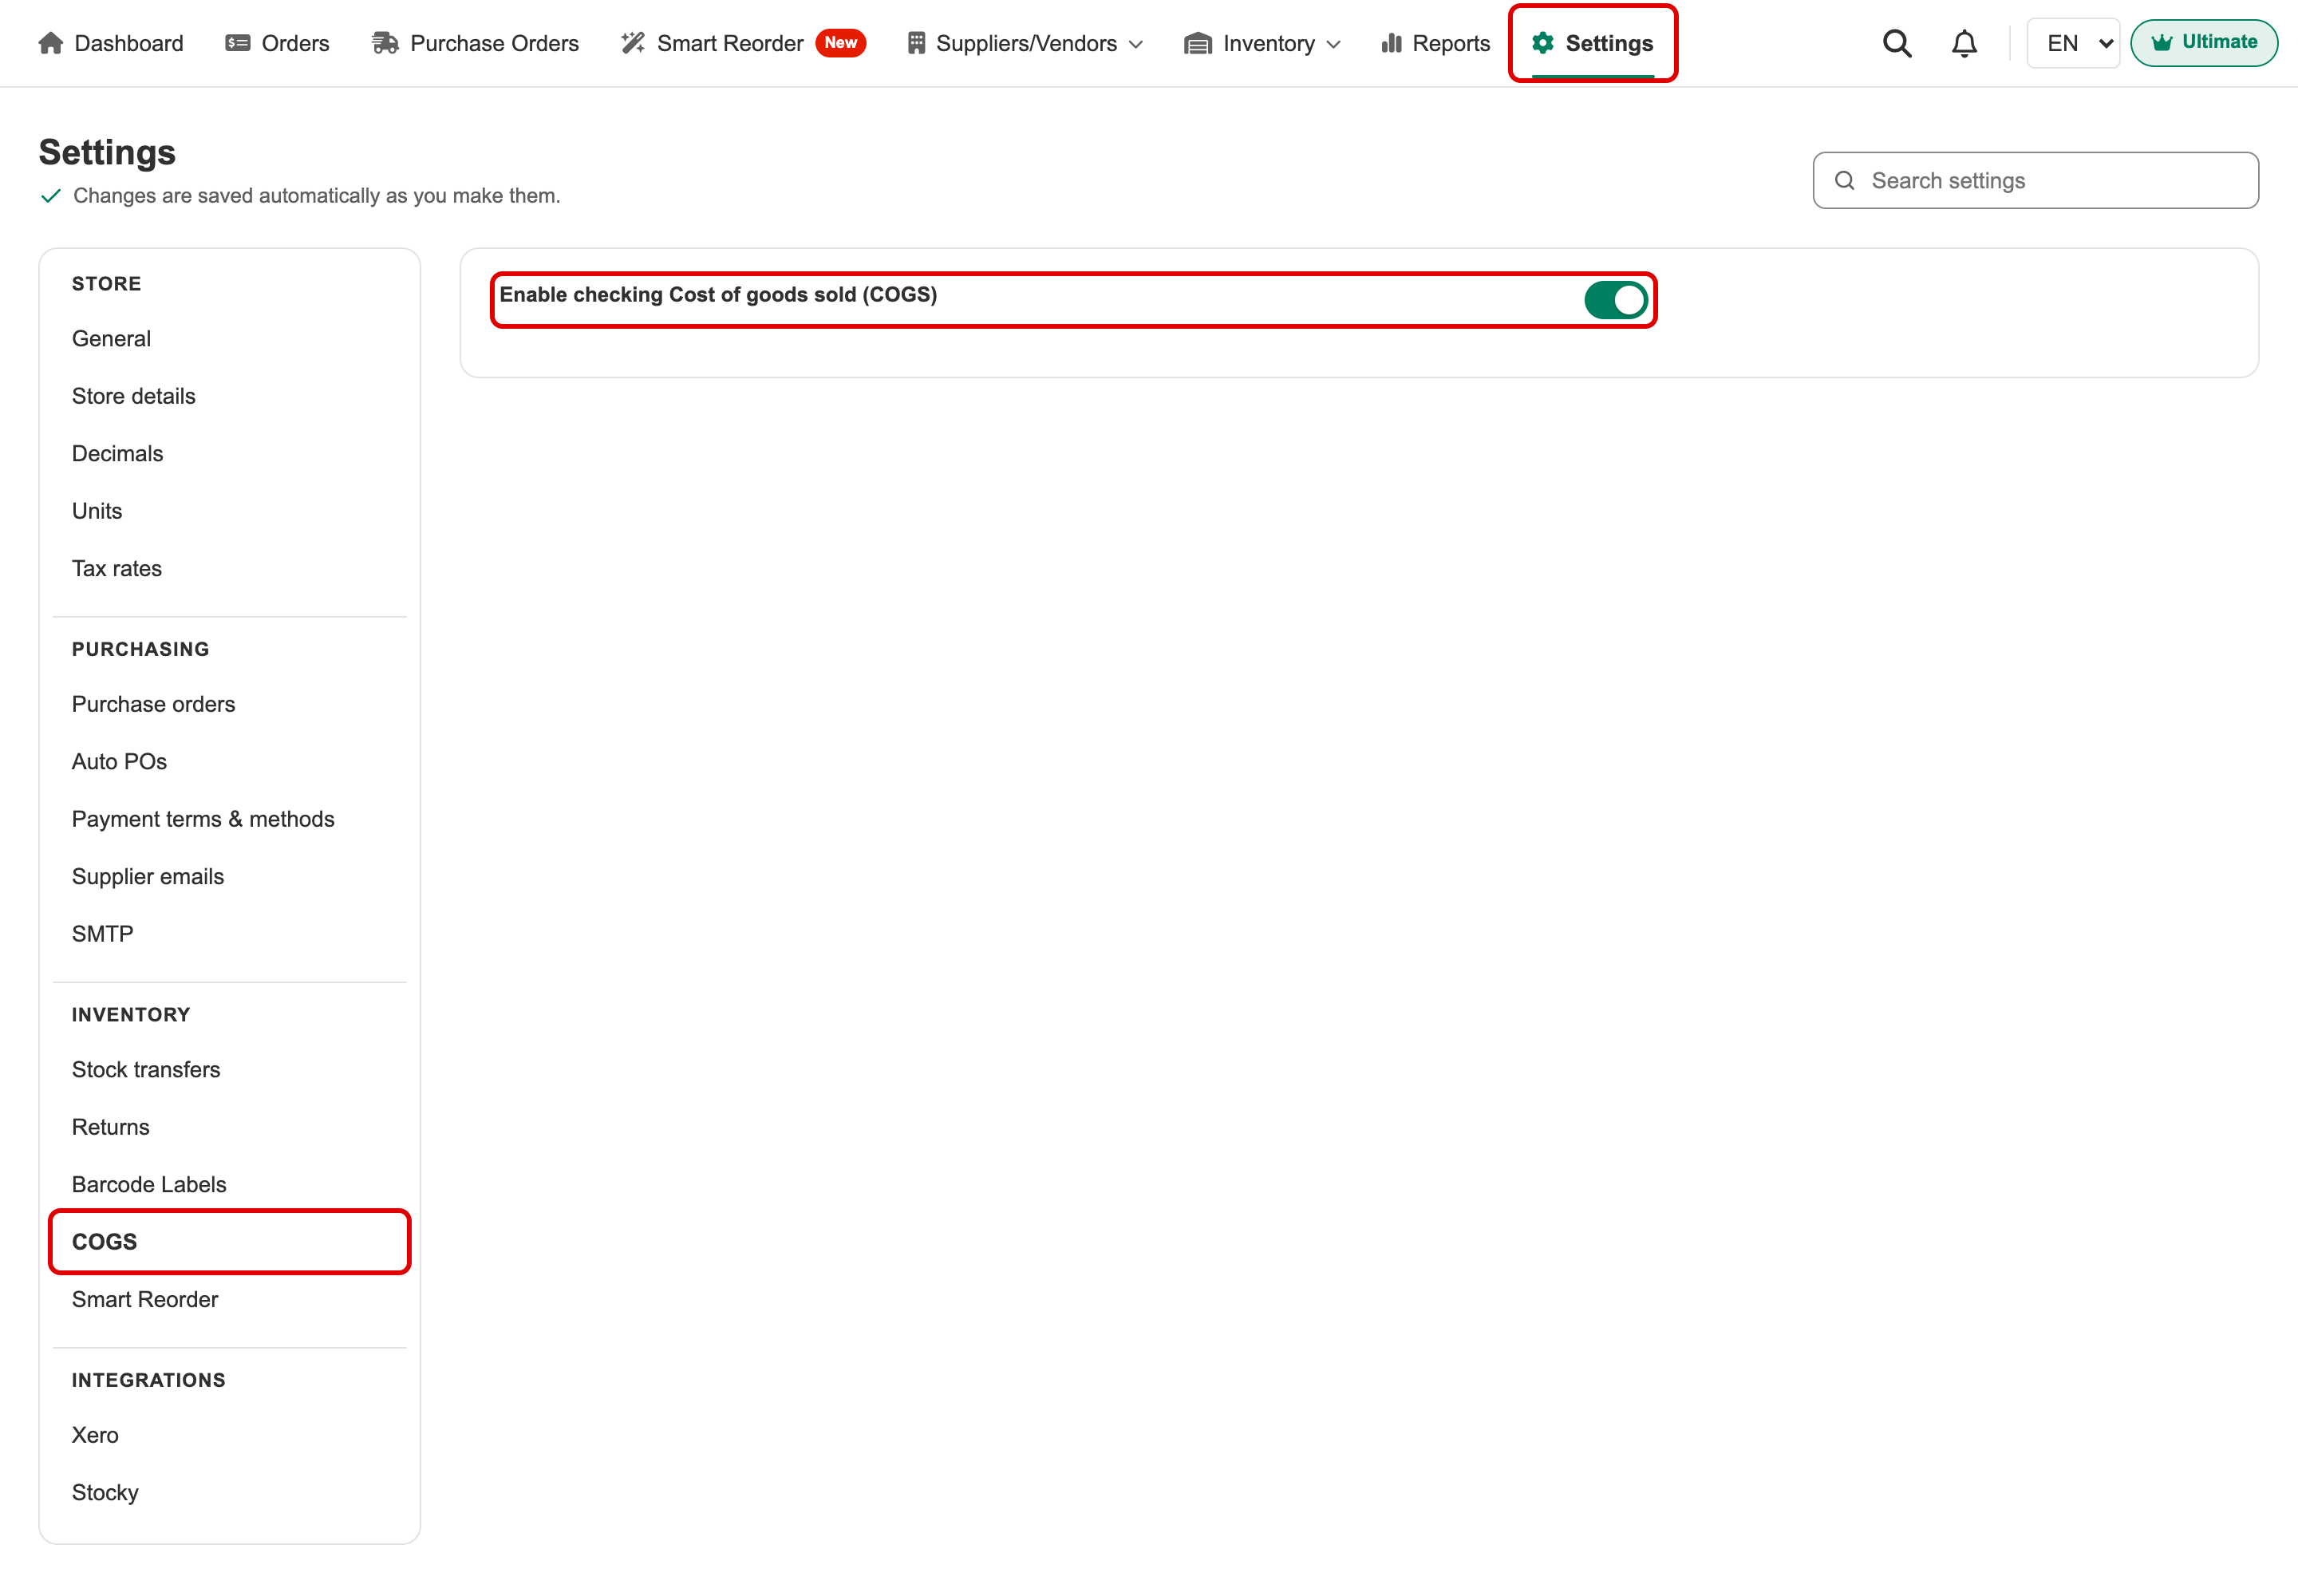Open Units settings
This screenshot has height=1596, width=2298.
click(x=97, y=511)
